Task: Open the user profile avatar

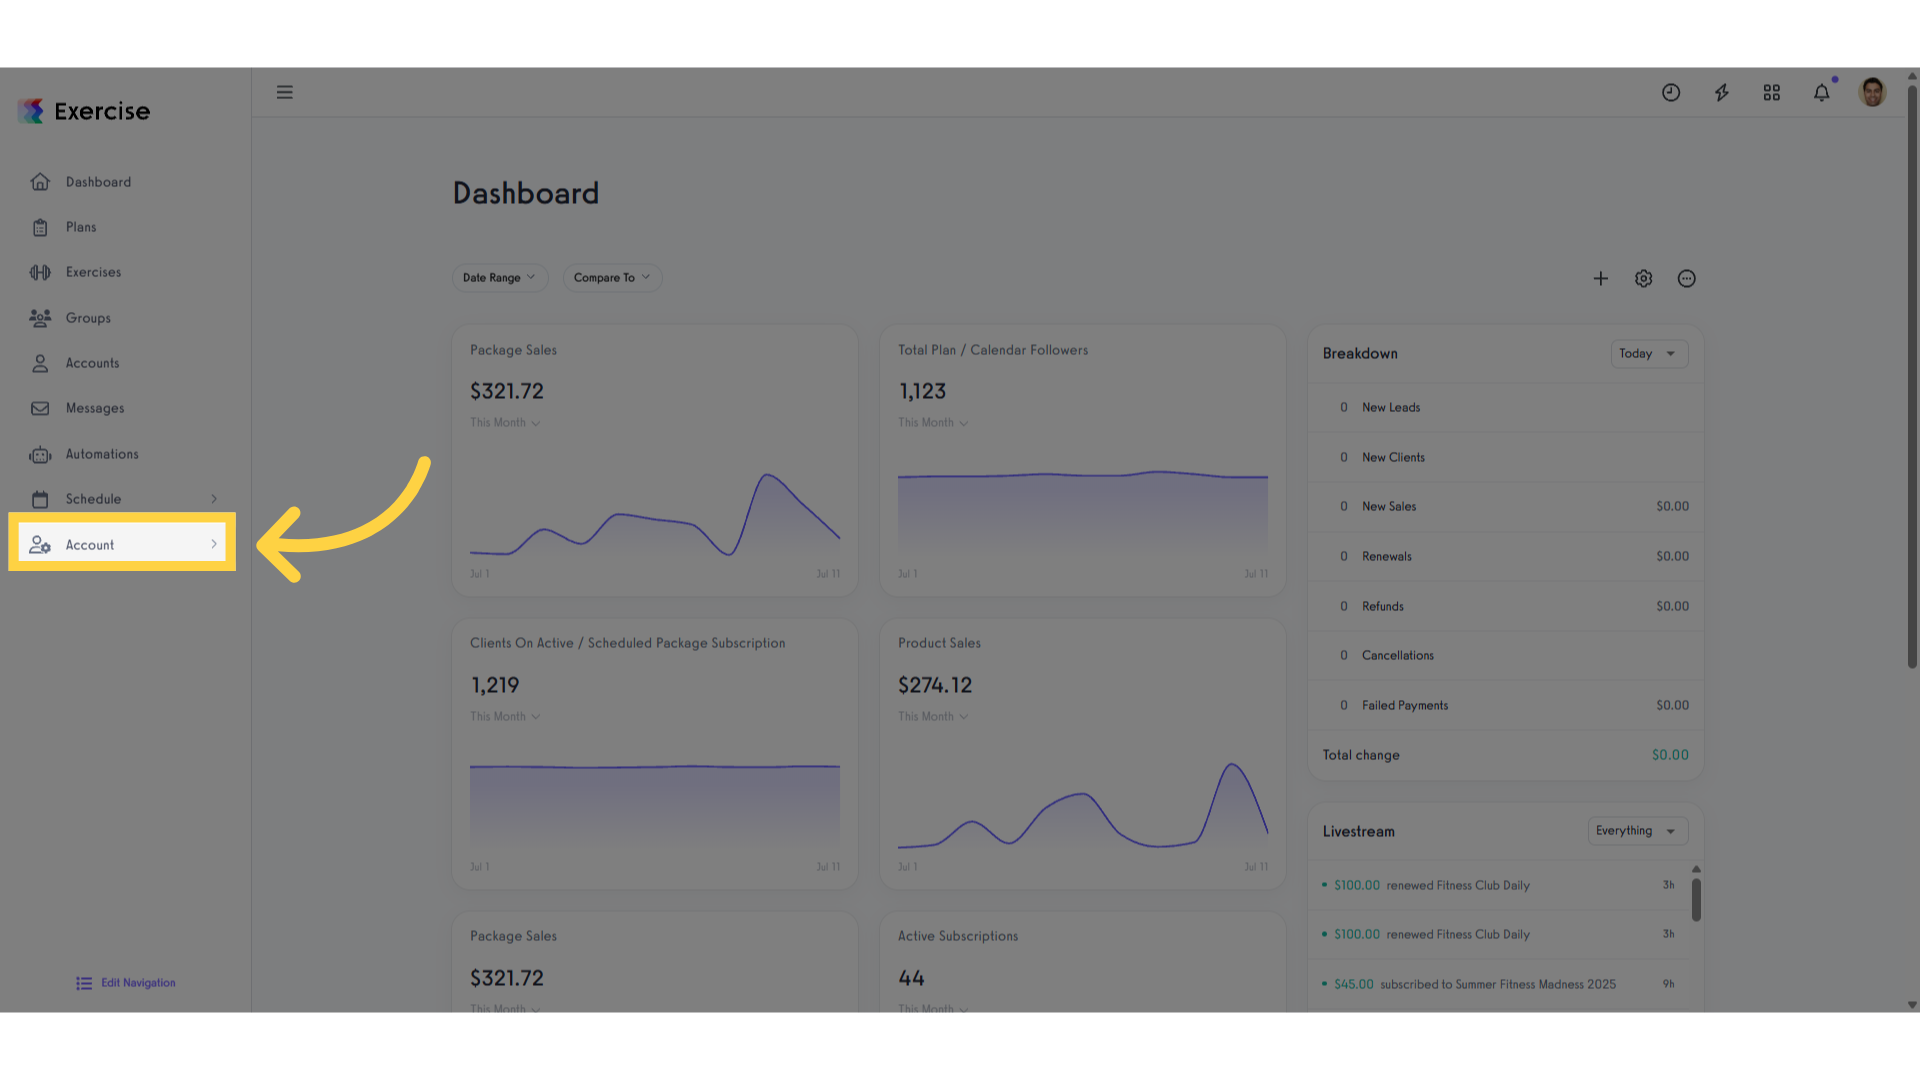Action: click(x=1873, y=92)
